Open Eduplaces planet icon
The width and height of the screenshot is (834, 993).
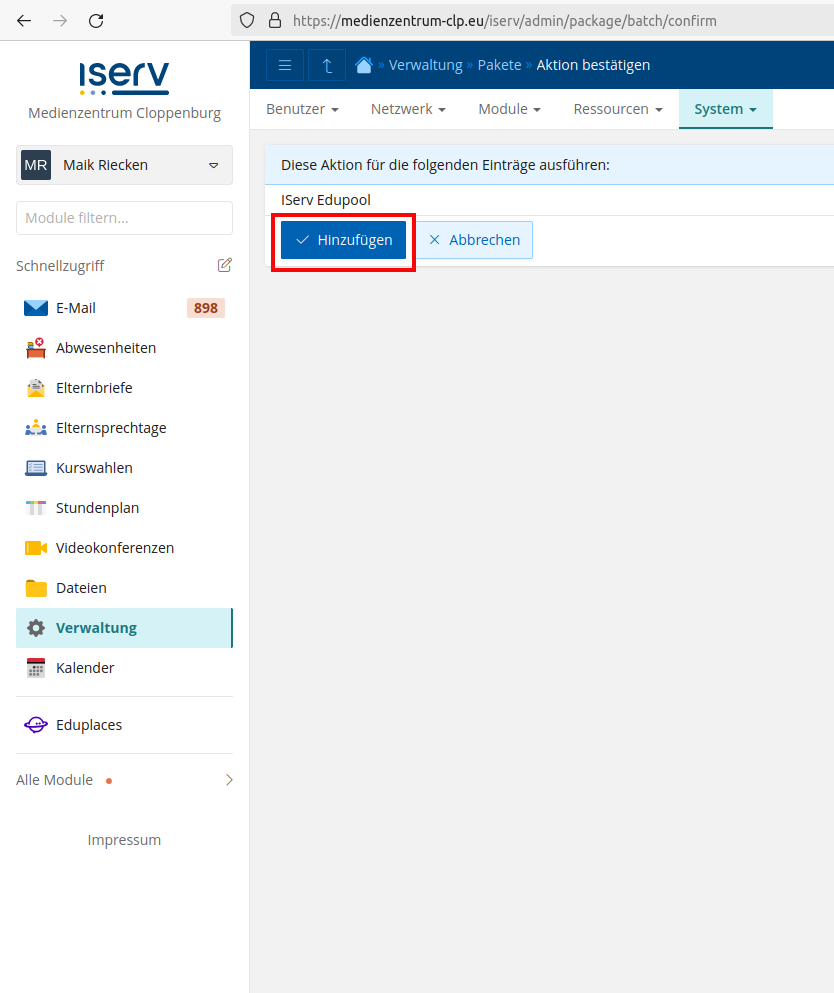point(36,725)
